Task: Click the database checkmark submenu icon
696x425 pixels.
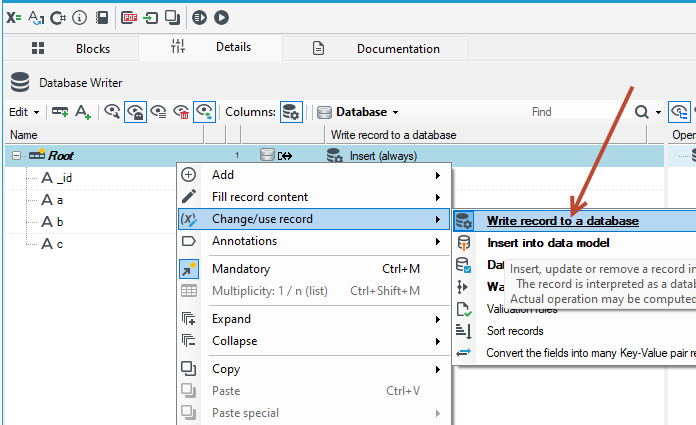Action: [x=464, y=265]
